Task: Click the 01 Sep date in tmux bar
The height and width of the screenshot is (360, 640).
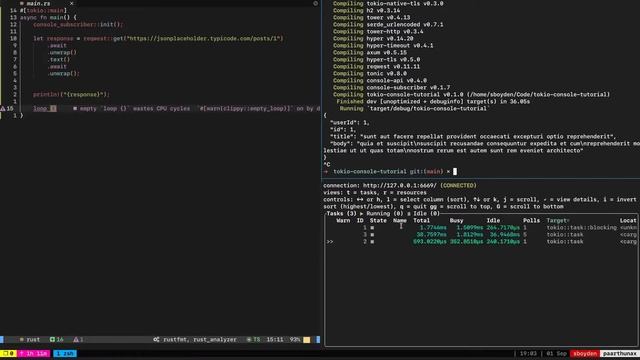Action: [556, 353]
